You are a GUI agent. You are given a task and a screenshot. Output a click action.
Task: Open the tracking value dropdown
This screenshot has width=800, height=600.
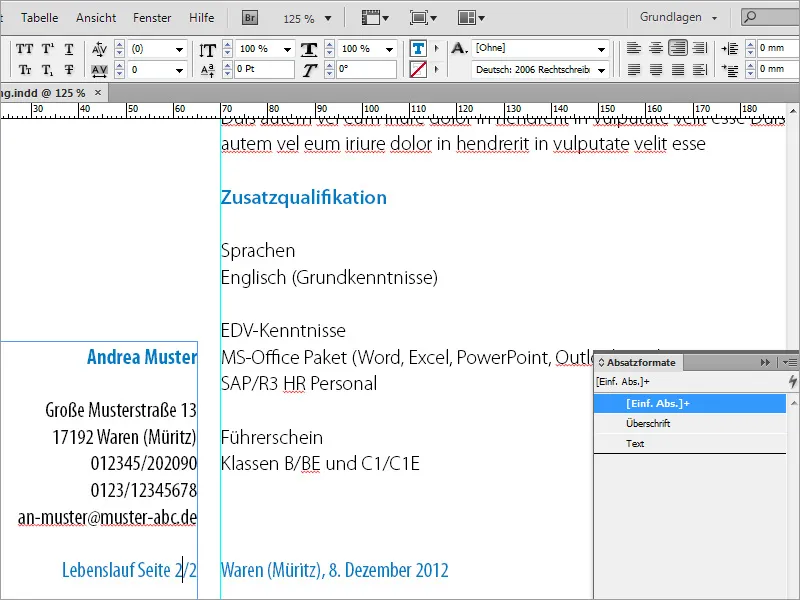(179, 70)
